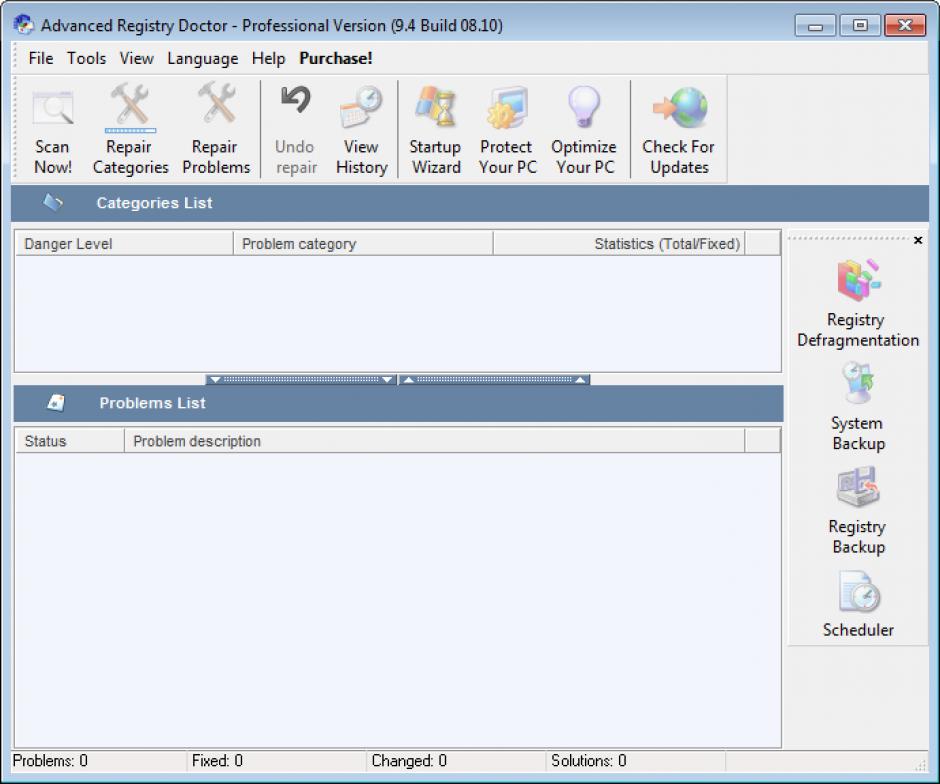940x784 pixels.
Task: Click the Categories List header icon
Action: coord(53,203)
